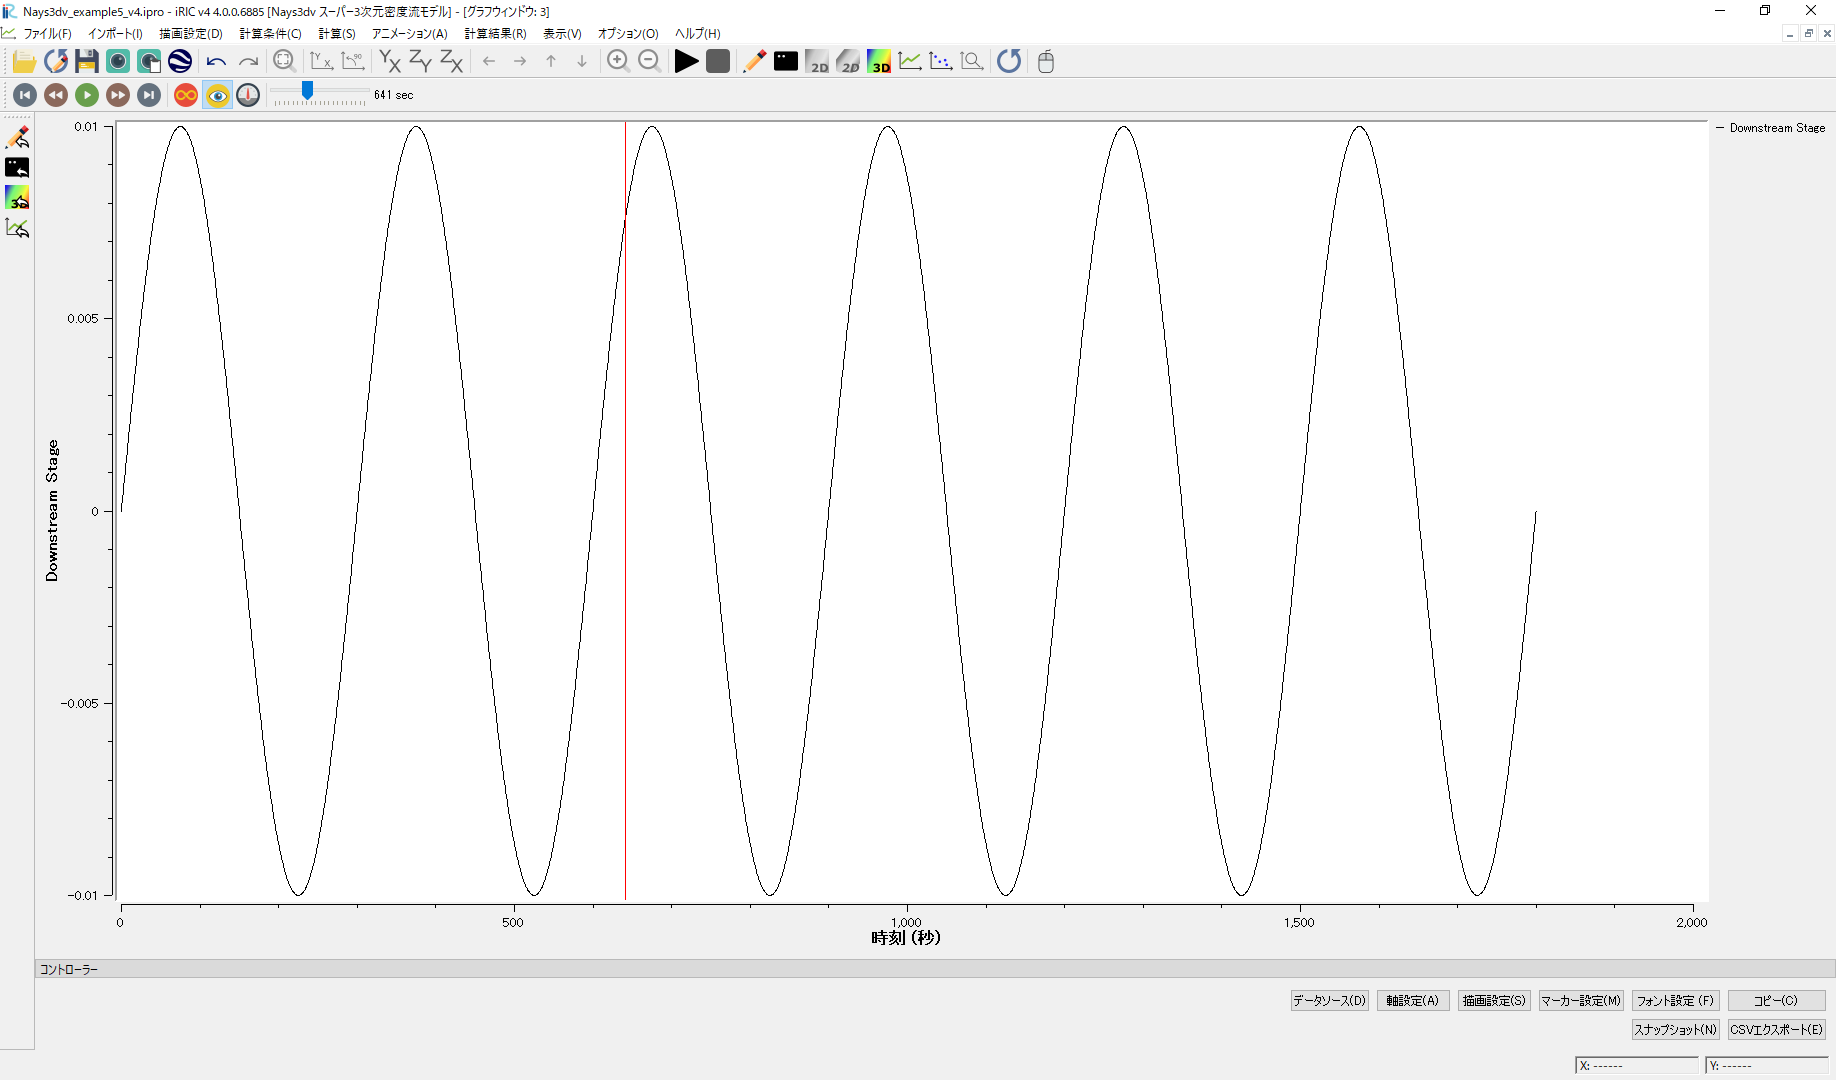Viewport: 1836px width, 1080px height.
Task: Take a snapshot with the camera icon
Action: point(118,62)
